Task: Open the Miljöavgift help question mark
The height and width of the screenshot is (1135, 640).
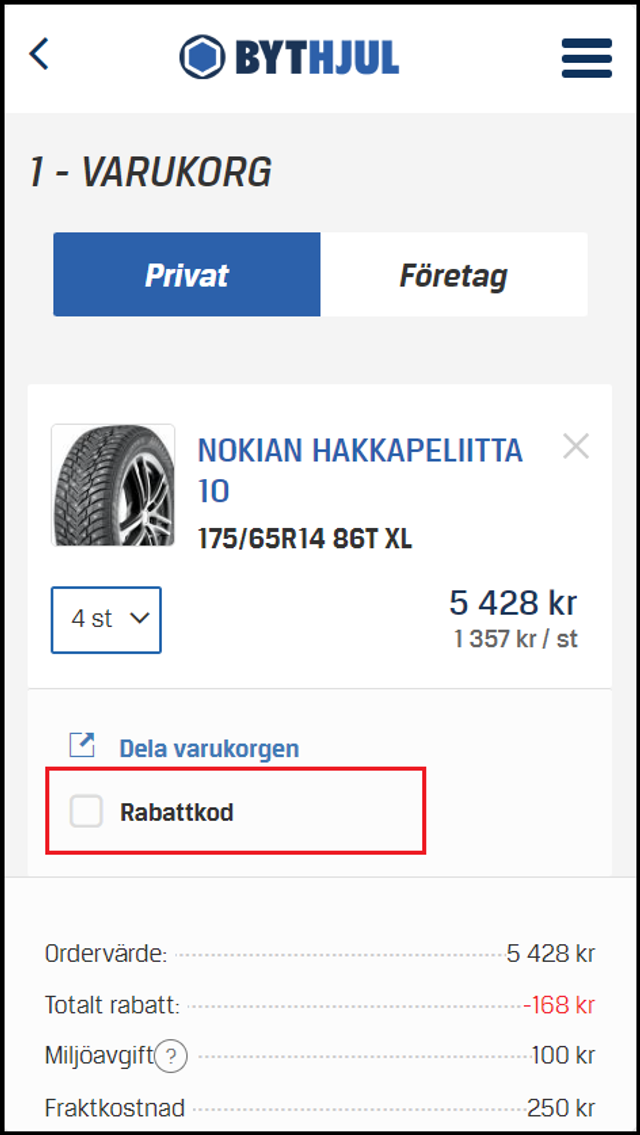Action: 171,1056
